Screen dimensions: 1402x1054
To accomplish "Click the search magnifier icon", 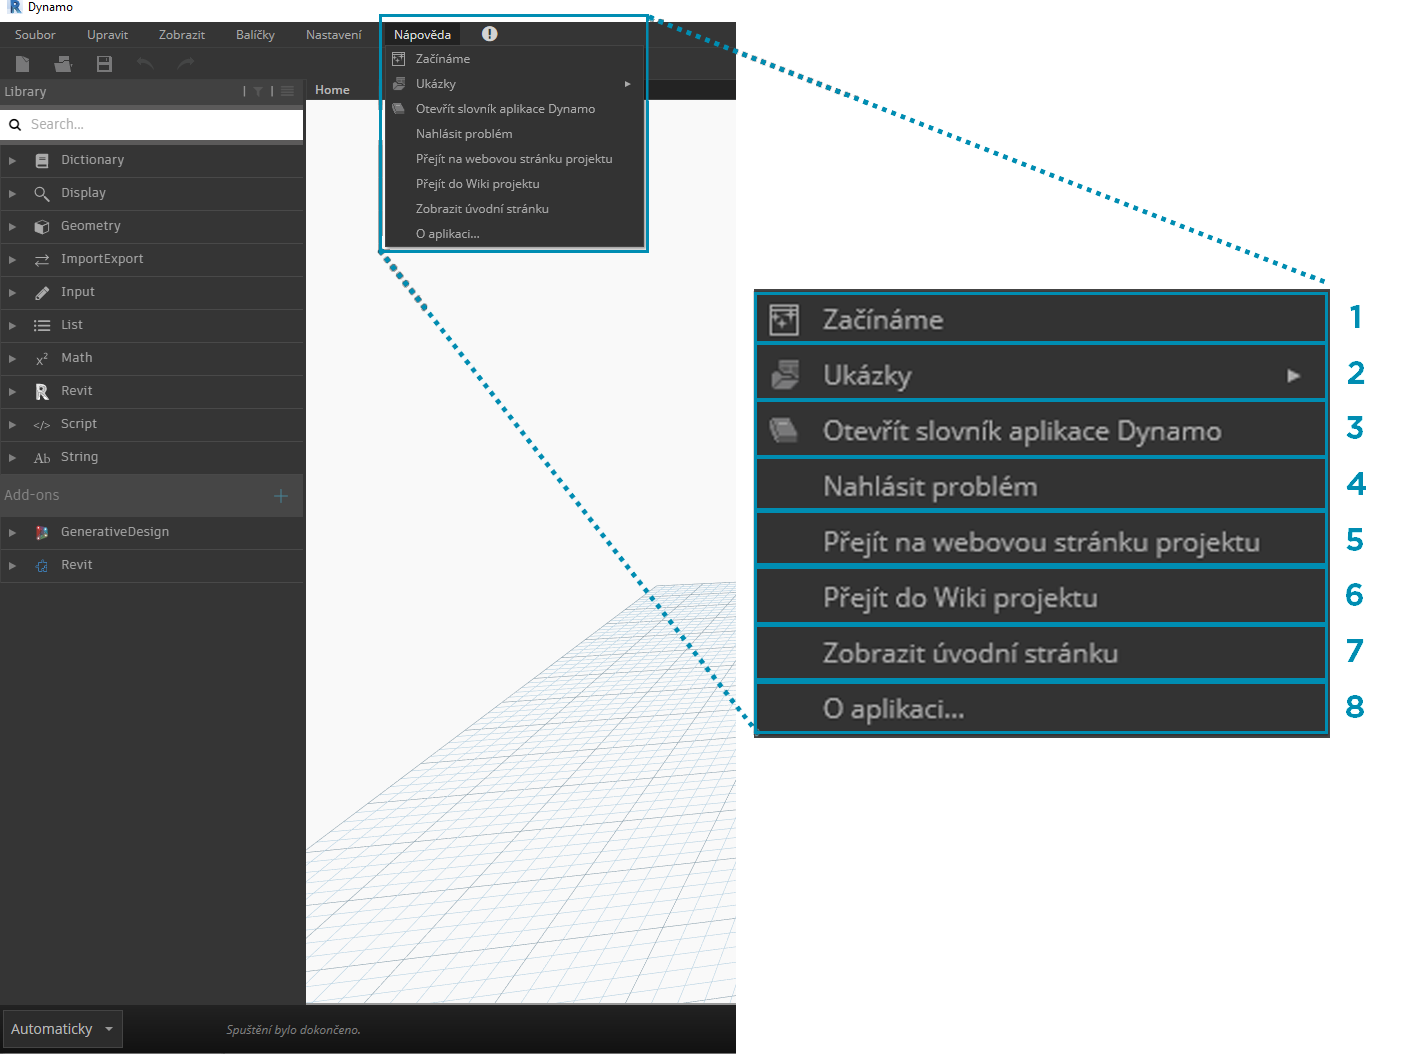I will coord(15,125).
